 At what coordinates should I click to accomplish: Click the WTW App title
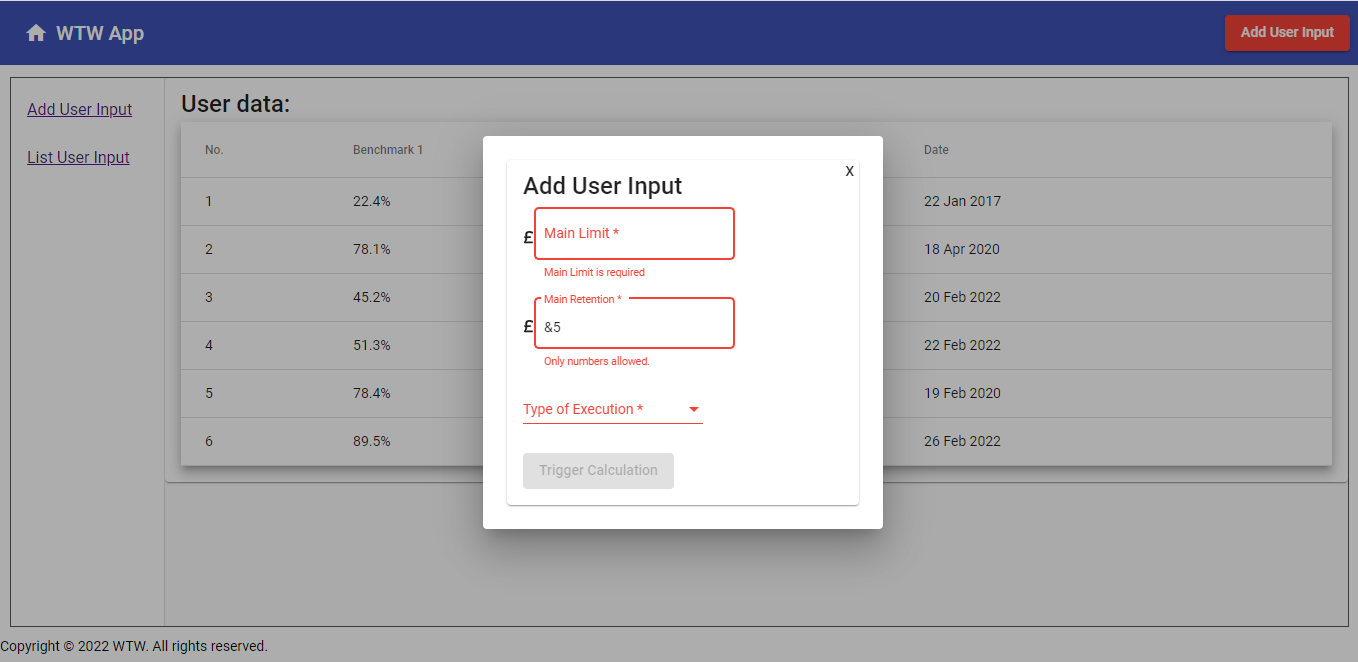(100, 33)
